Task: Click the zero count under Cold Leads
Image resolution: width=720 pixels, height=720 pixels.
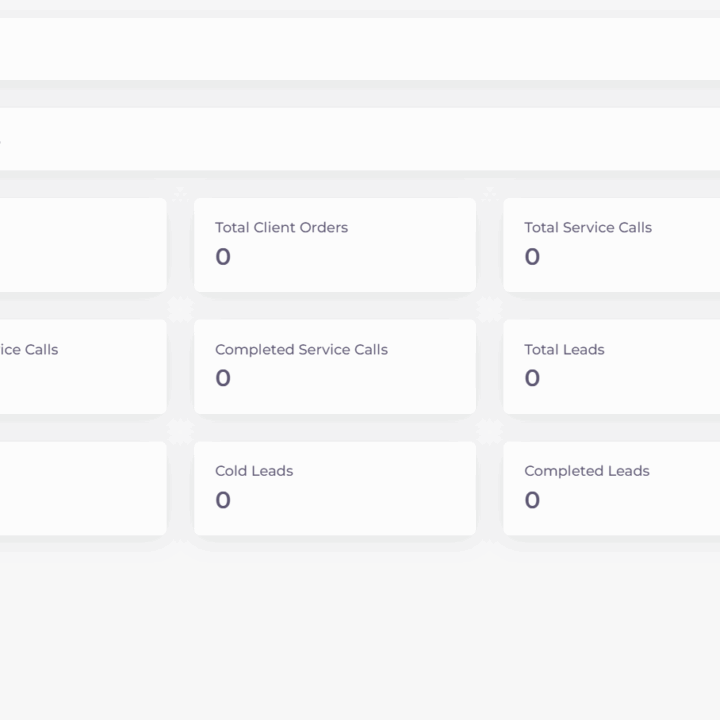Action: coord(223,500)
